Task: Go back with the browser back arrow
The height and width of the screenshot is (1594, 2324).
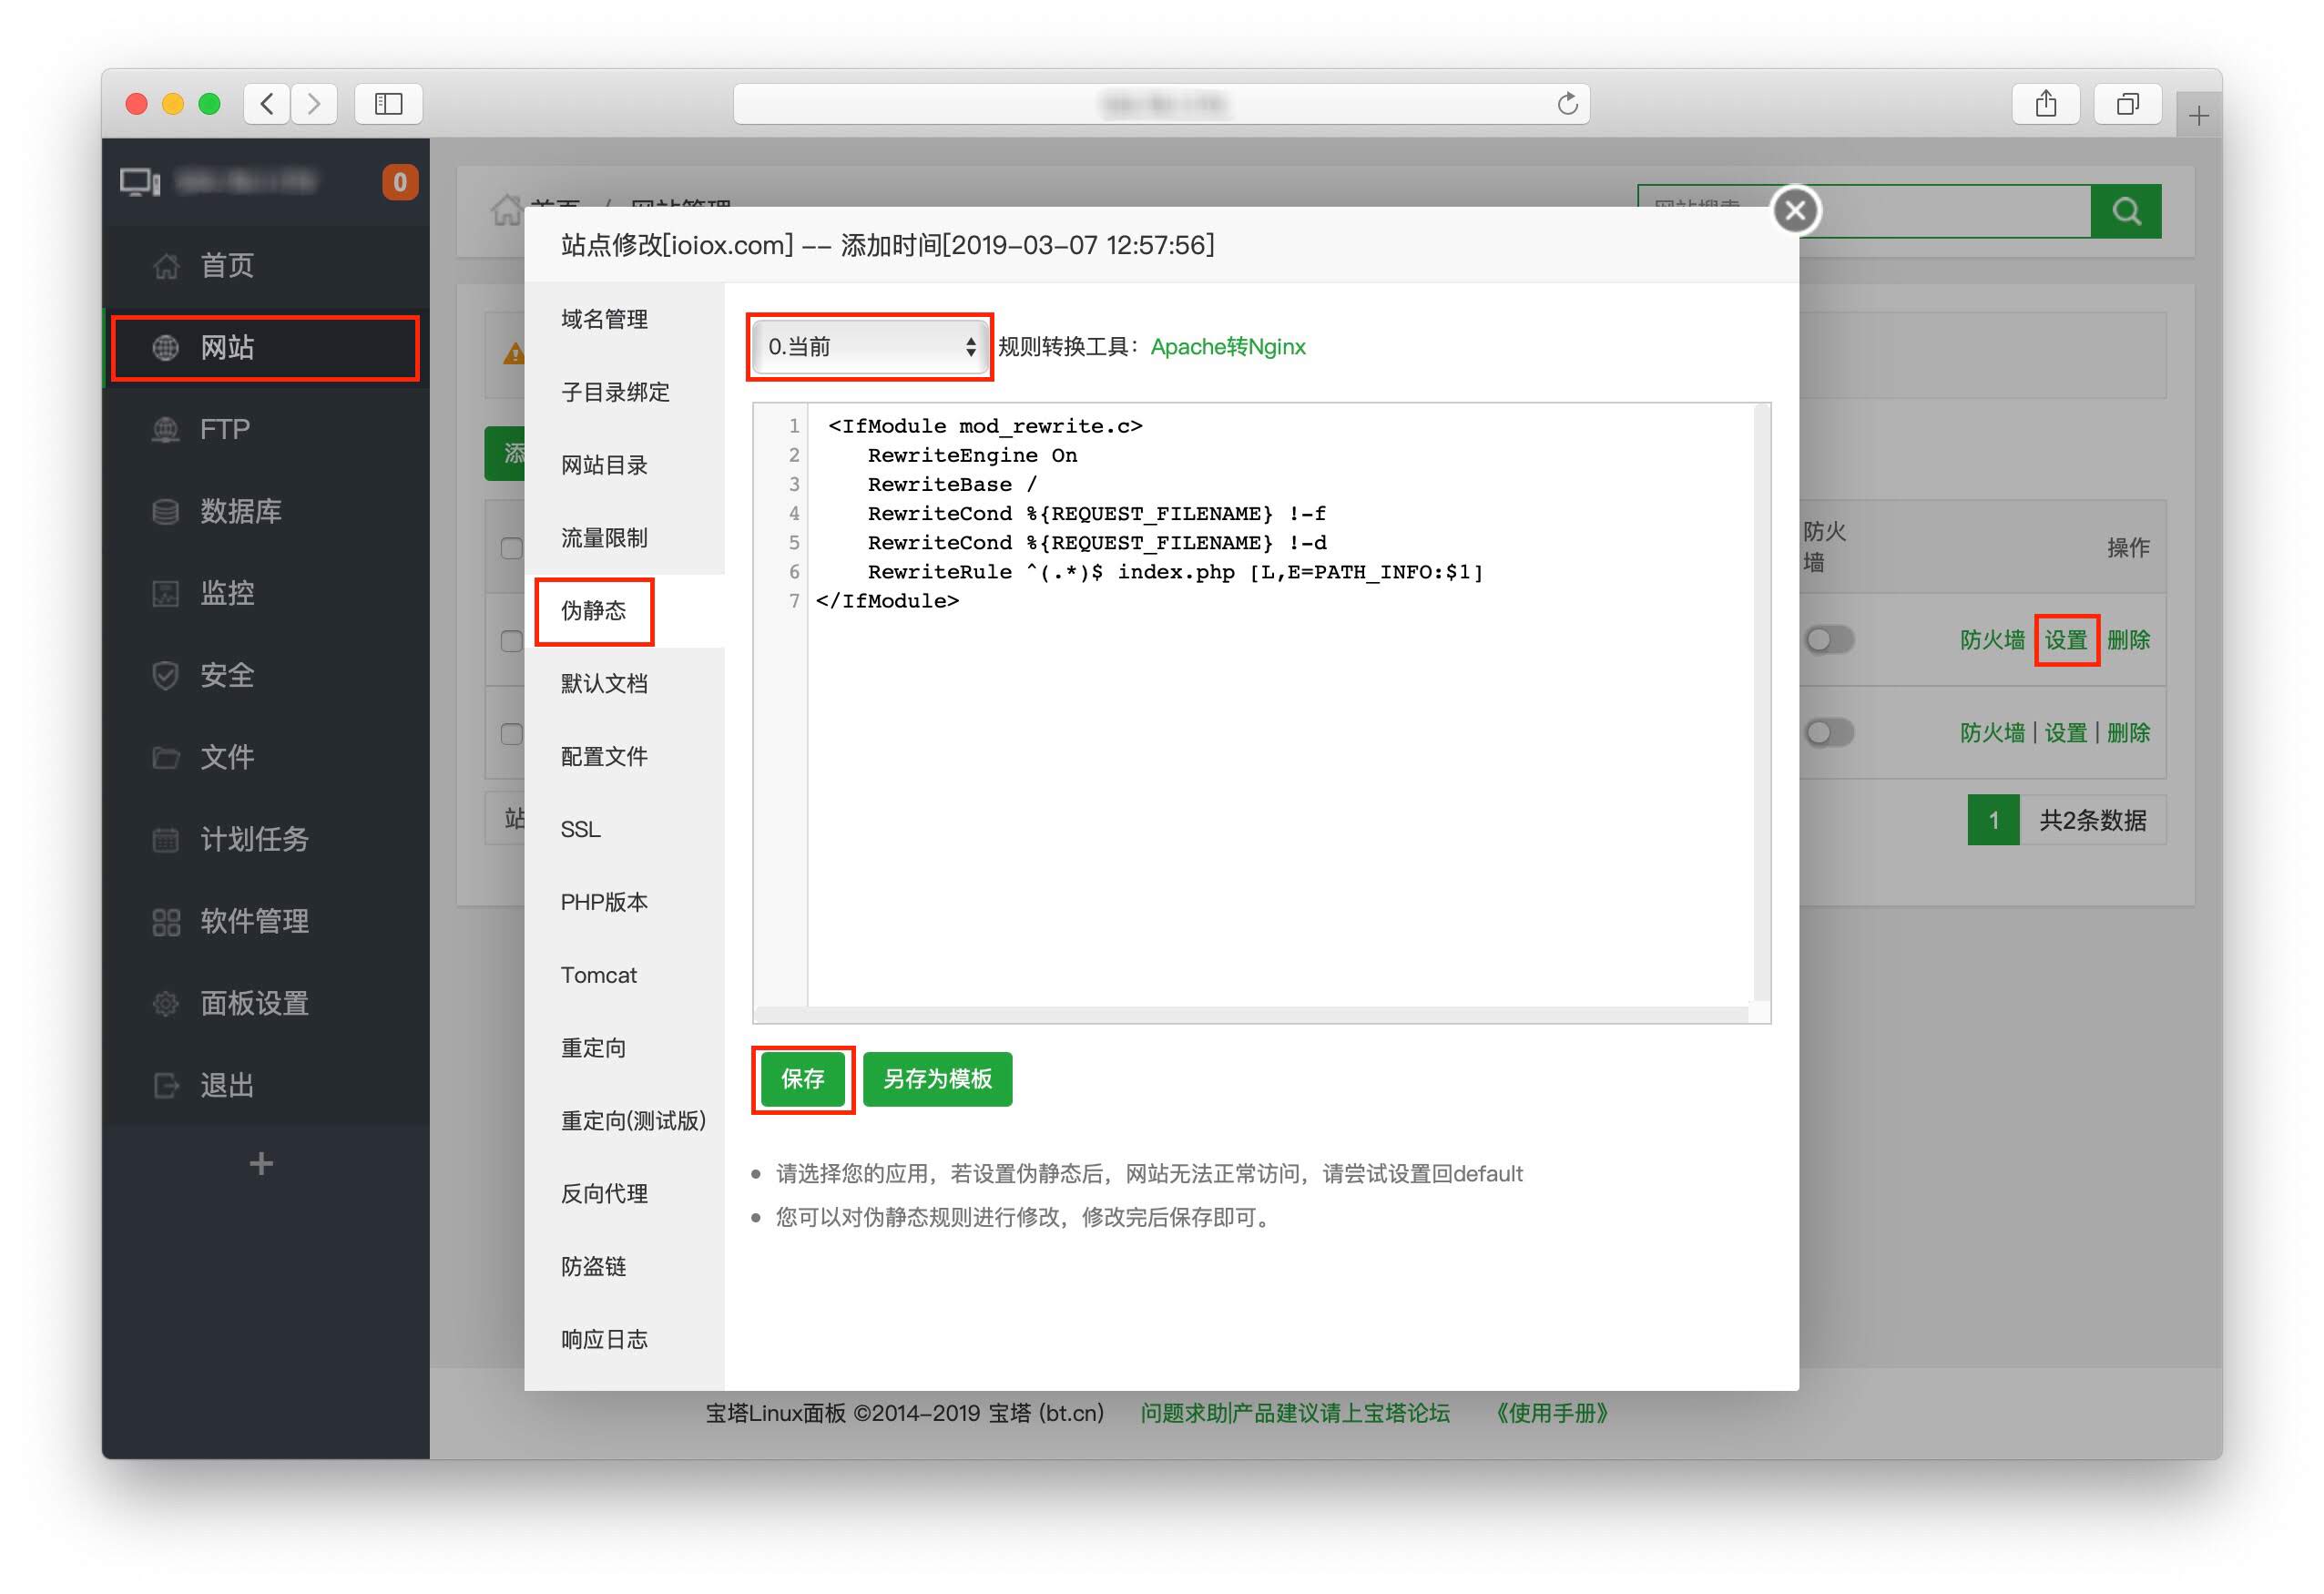Action: [267, 103]
